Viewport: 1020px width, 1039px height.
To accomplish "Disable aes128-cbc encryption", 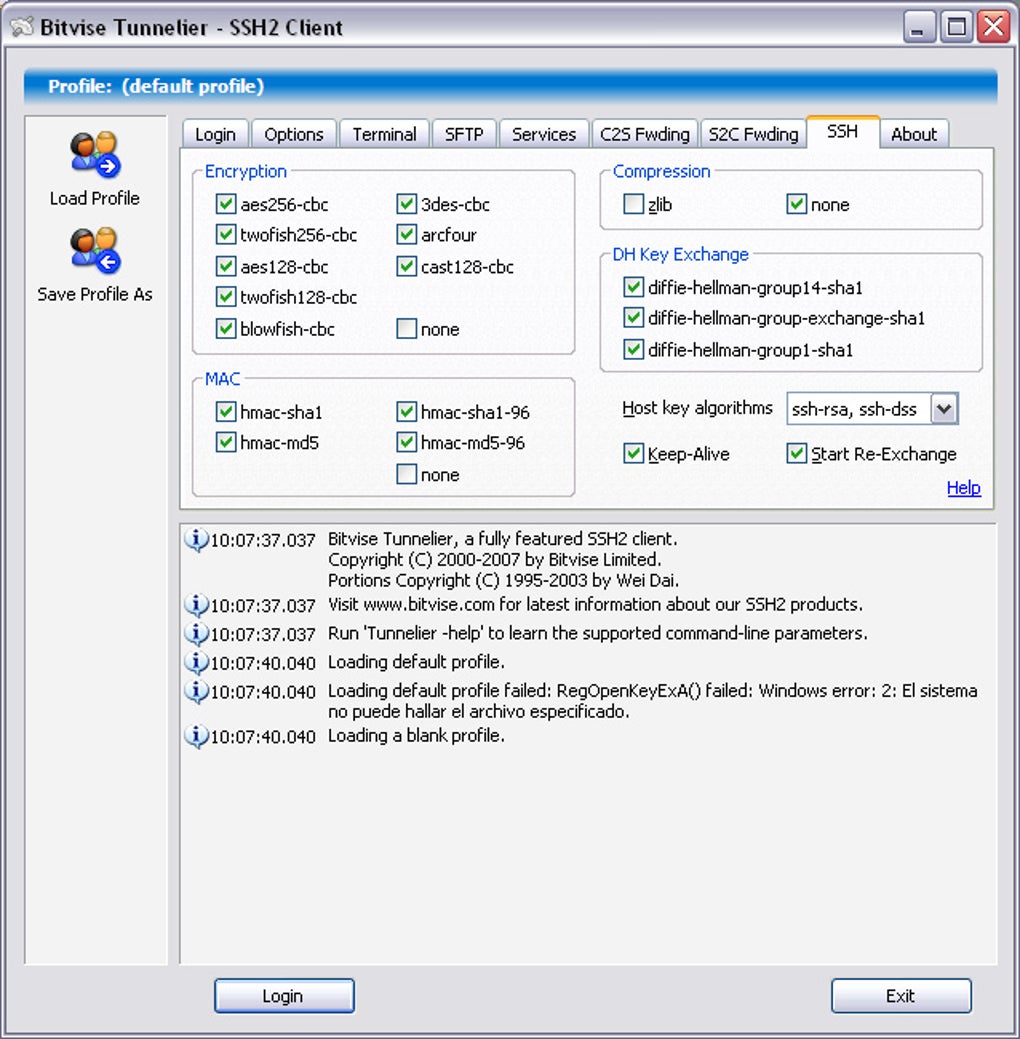I will [x=226, y=266].
